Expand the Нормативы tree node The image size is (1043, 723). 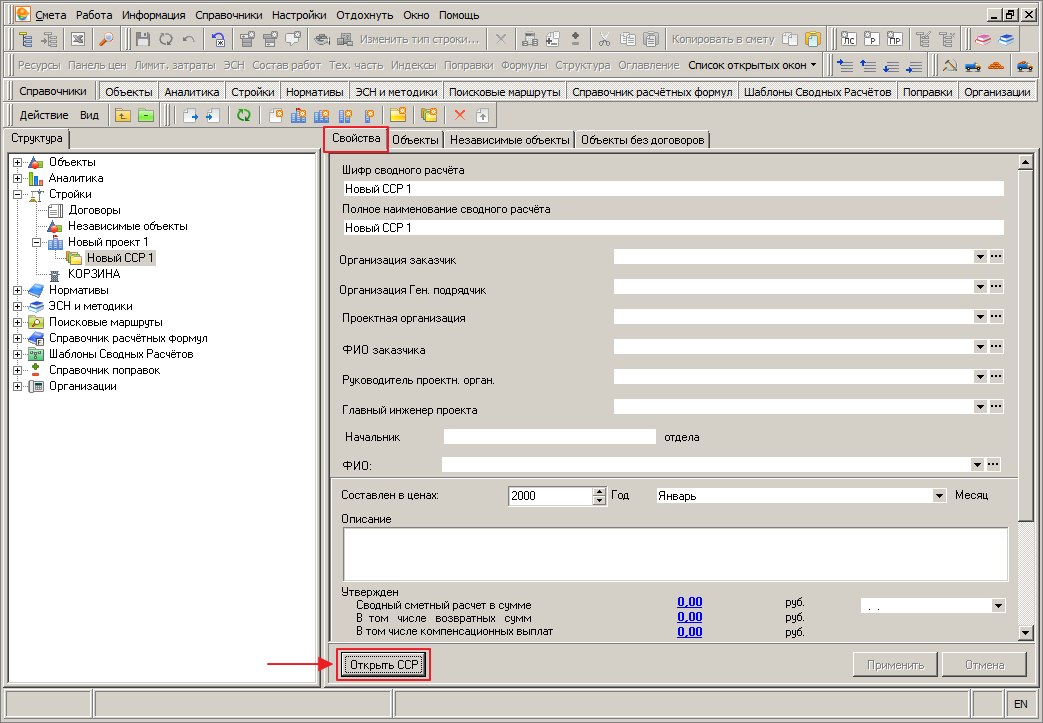17,290
